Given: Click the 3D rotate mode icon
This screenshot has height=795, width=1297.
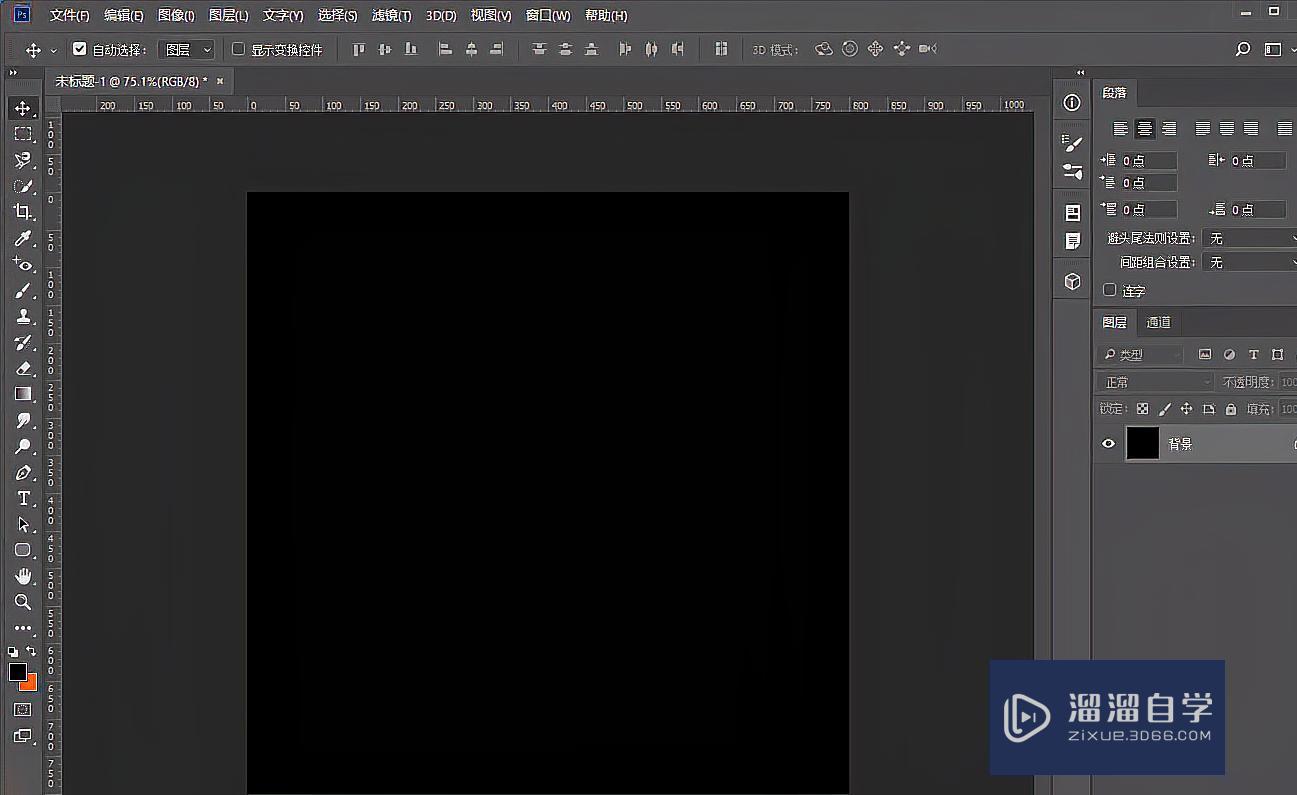Looking at the screenshot, I should click(x=823, y=49).
